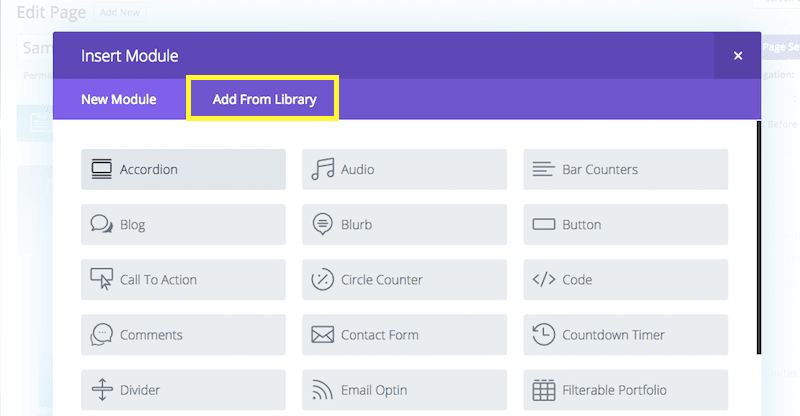Click the Comments bubble icon
The height and width of the screenshot is (416, 800).
point(102,335)
